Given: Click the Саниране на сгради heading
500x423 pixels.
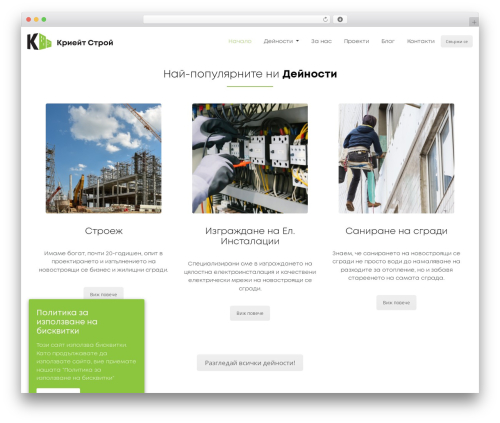Looking at the screenshot, I should point(396,231).
